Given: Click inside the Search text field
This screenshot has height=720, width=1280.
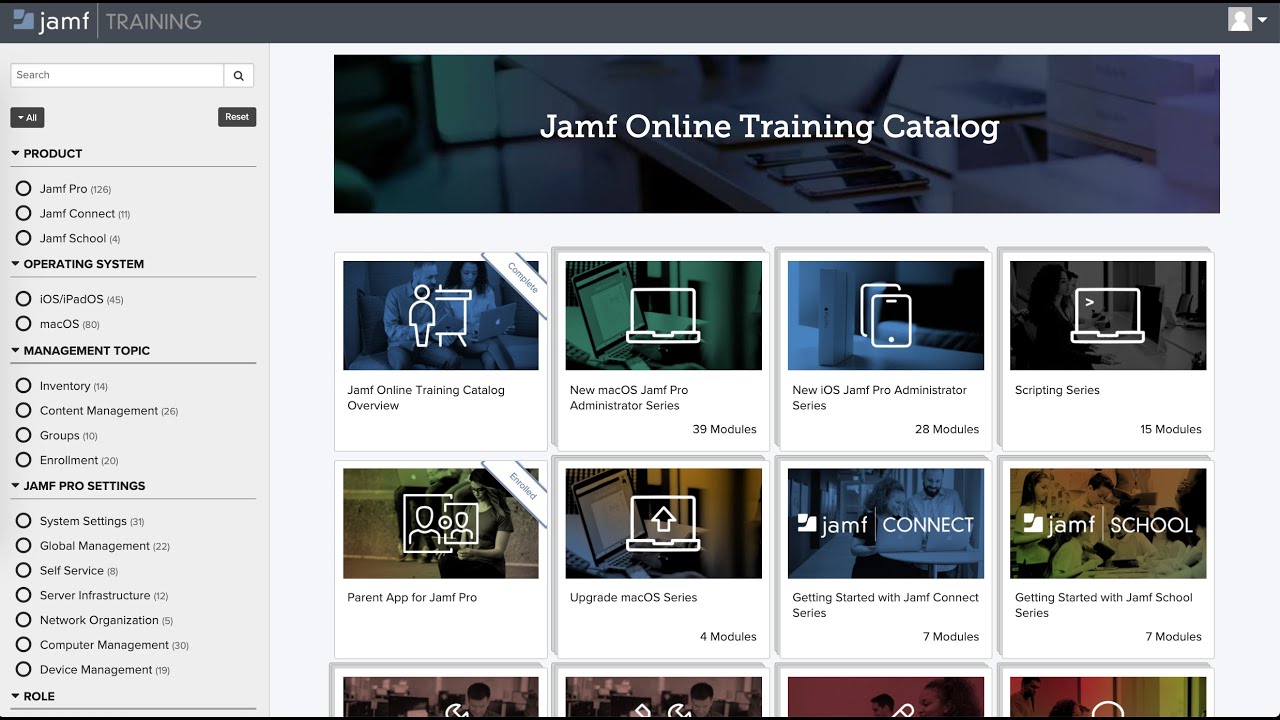Looking at the screenshot, I should coord(117,75).
